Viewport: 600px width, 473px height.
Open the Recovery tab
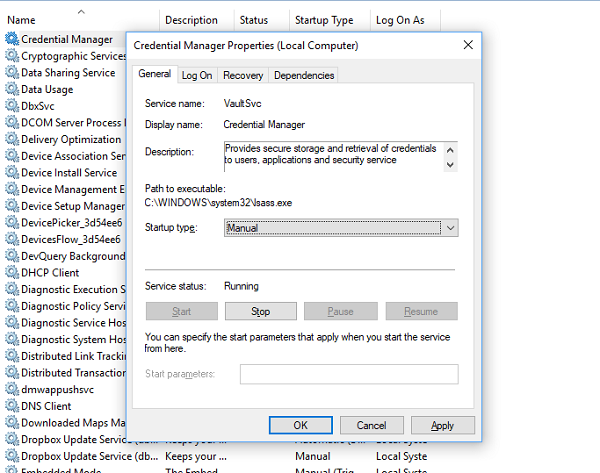(x=243, y=75)
